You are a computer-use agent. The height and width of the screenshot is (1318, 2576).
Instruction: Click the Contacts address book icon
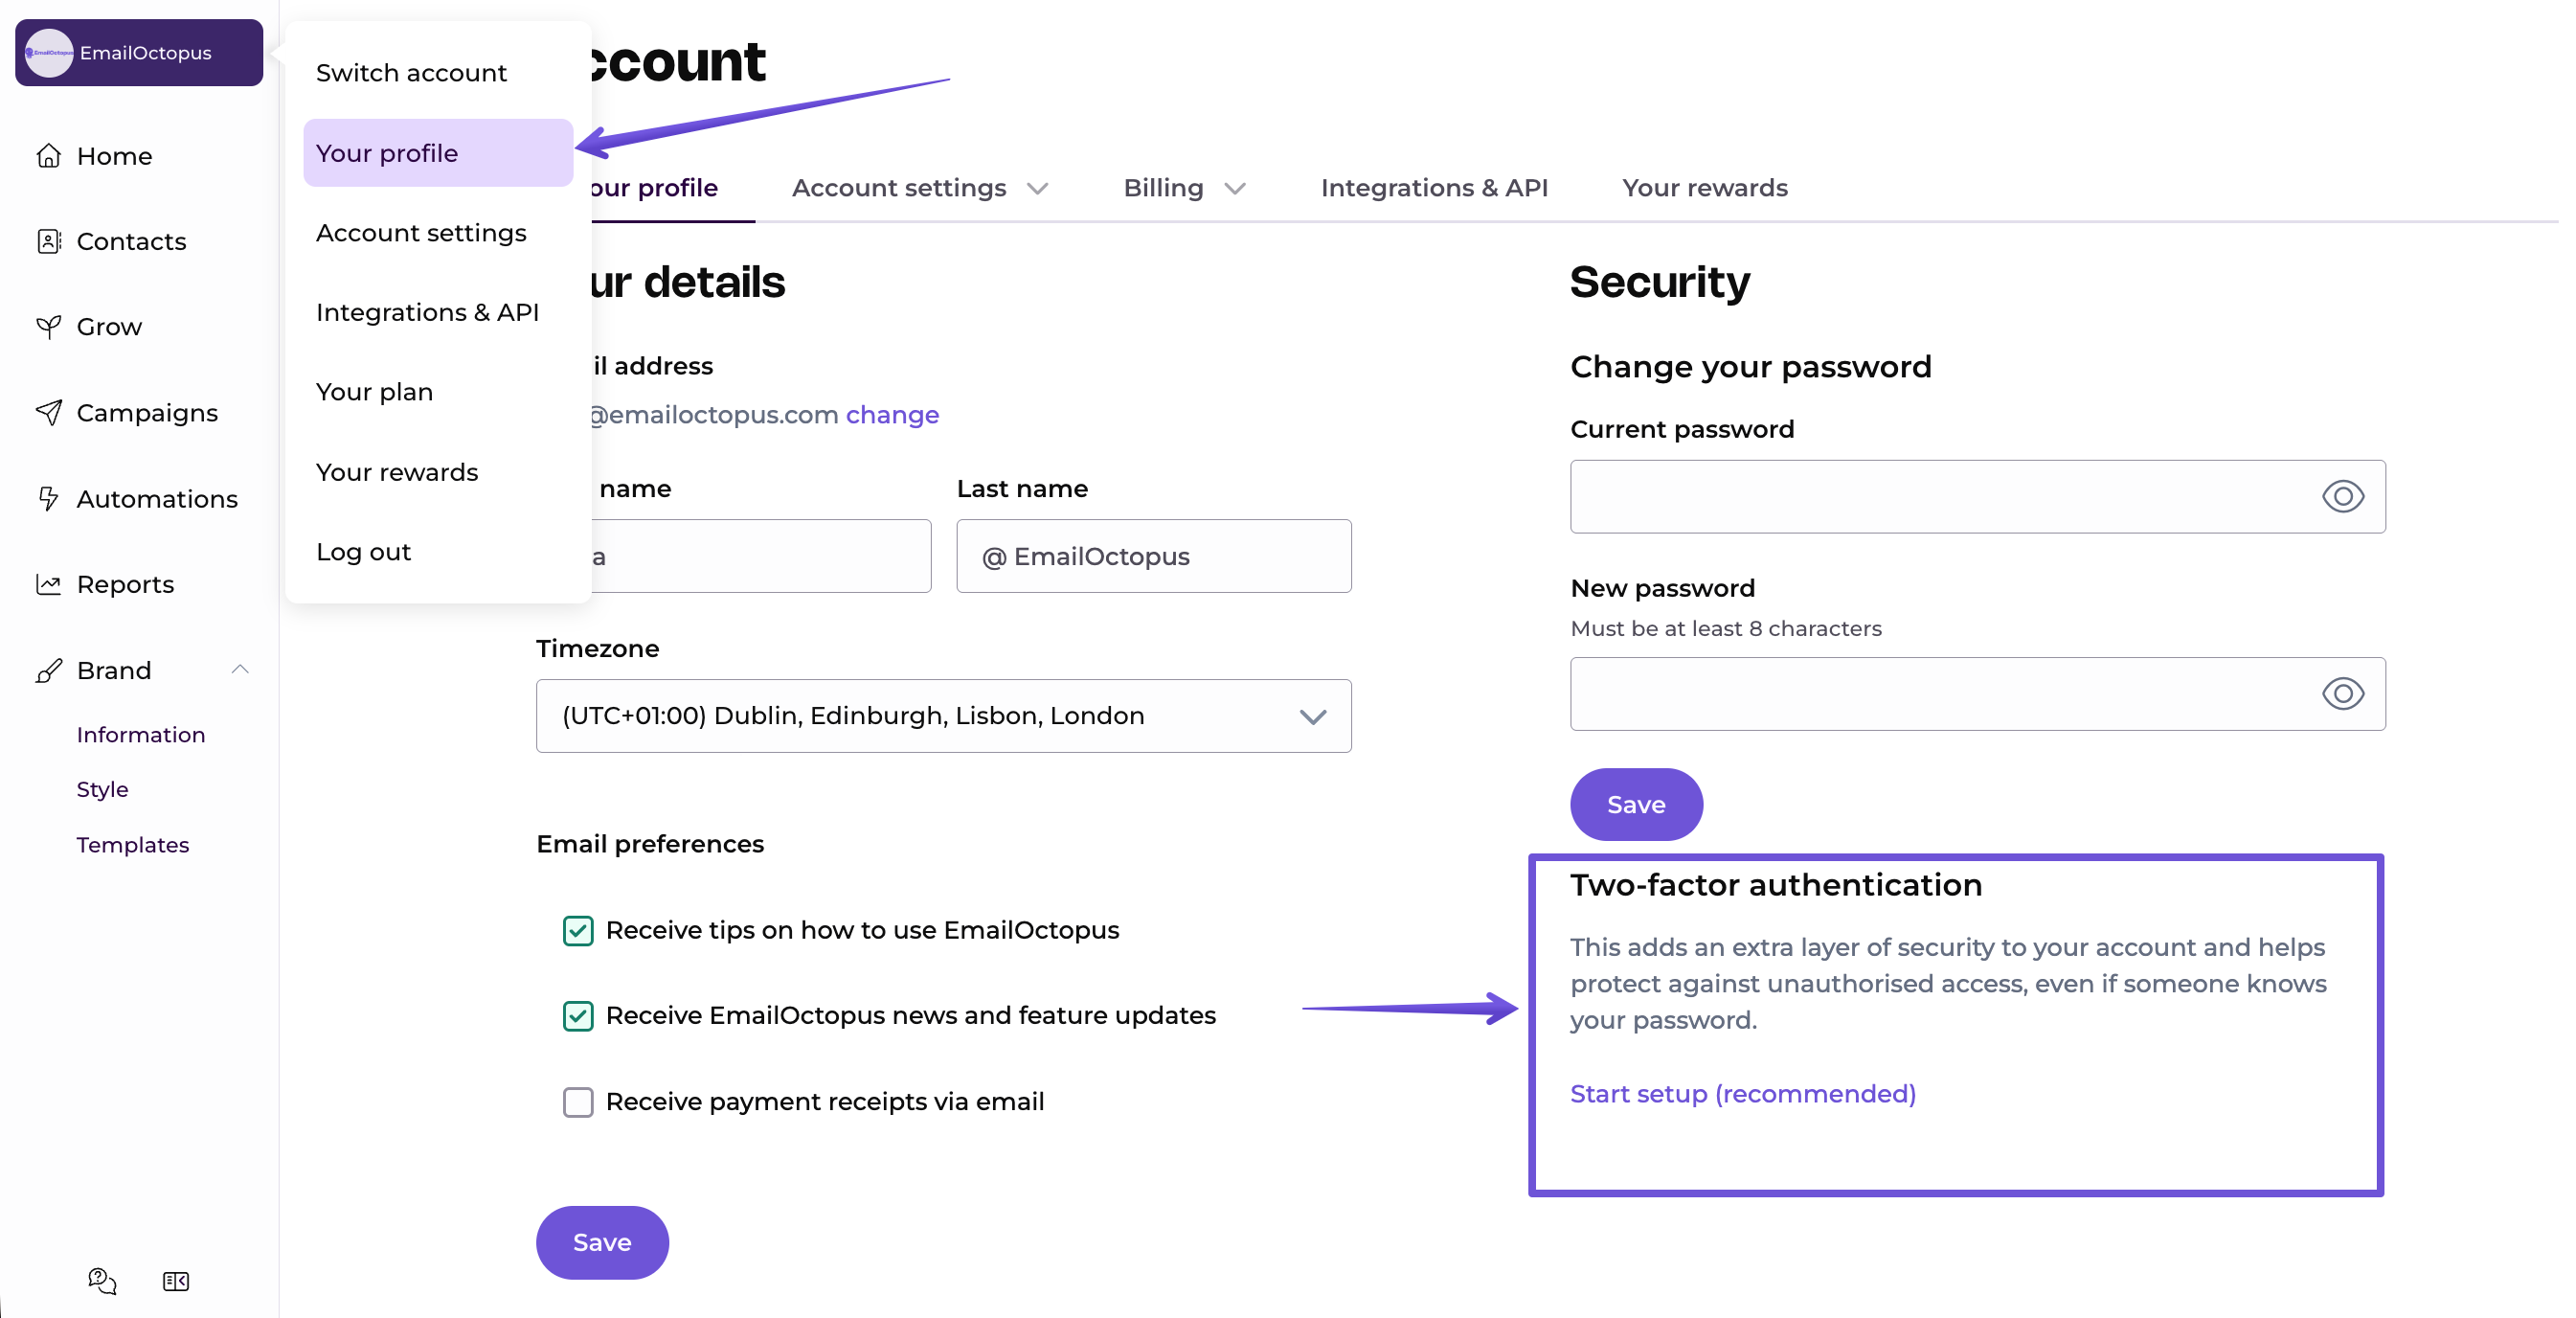[x=48, y=241]
